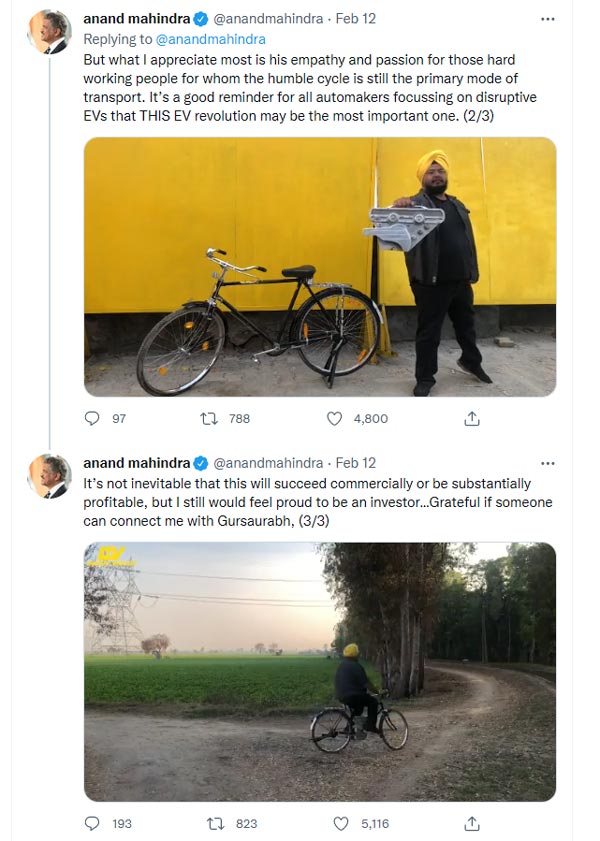
Task: Reply to the second tweet (193 replies)
Action: tap(93, 823)
